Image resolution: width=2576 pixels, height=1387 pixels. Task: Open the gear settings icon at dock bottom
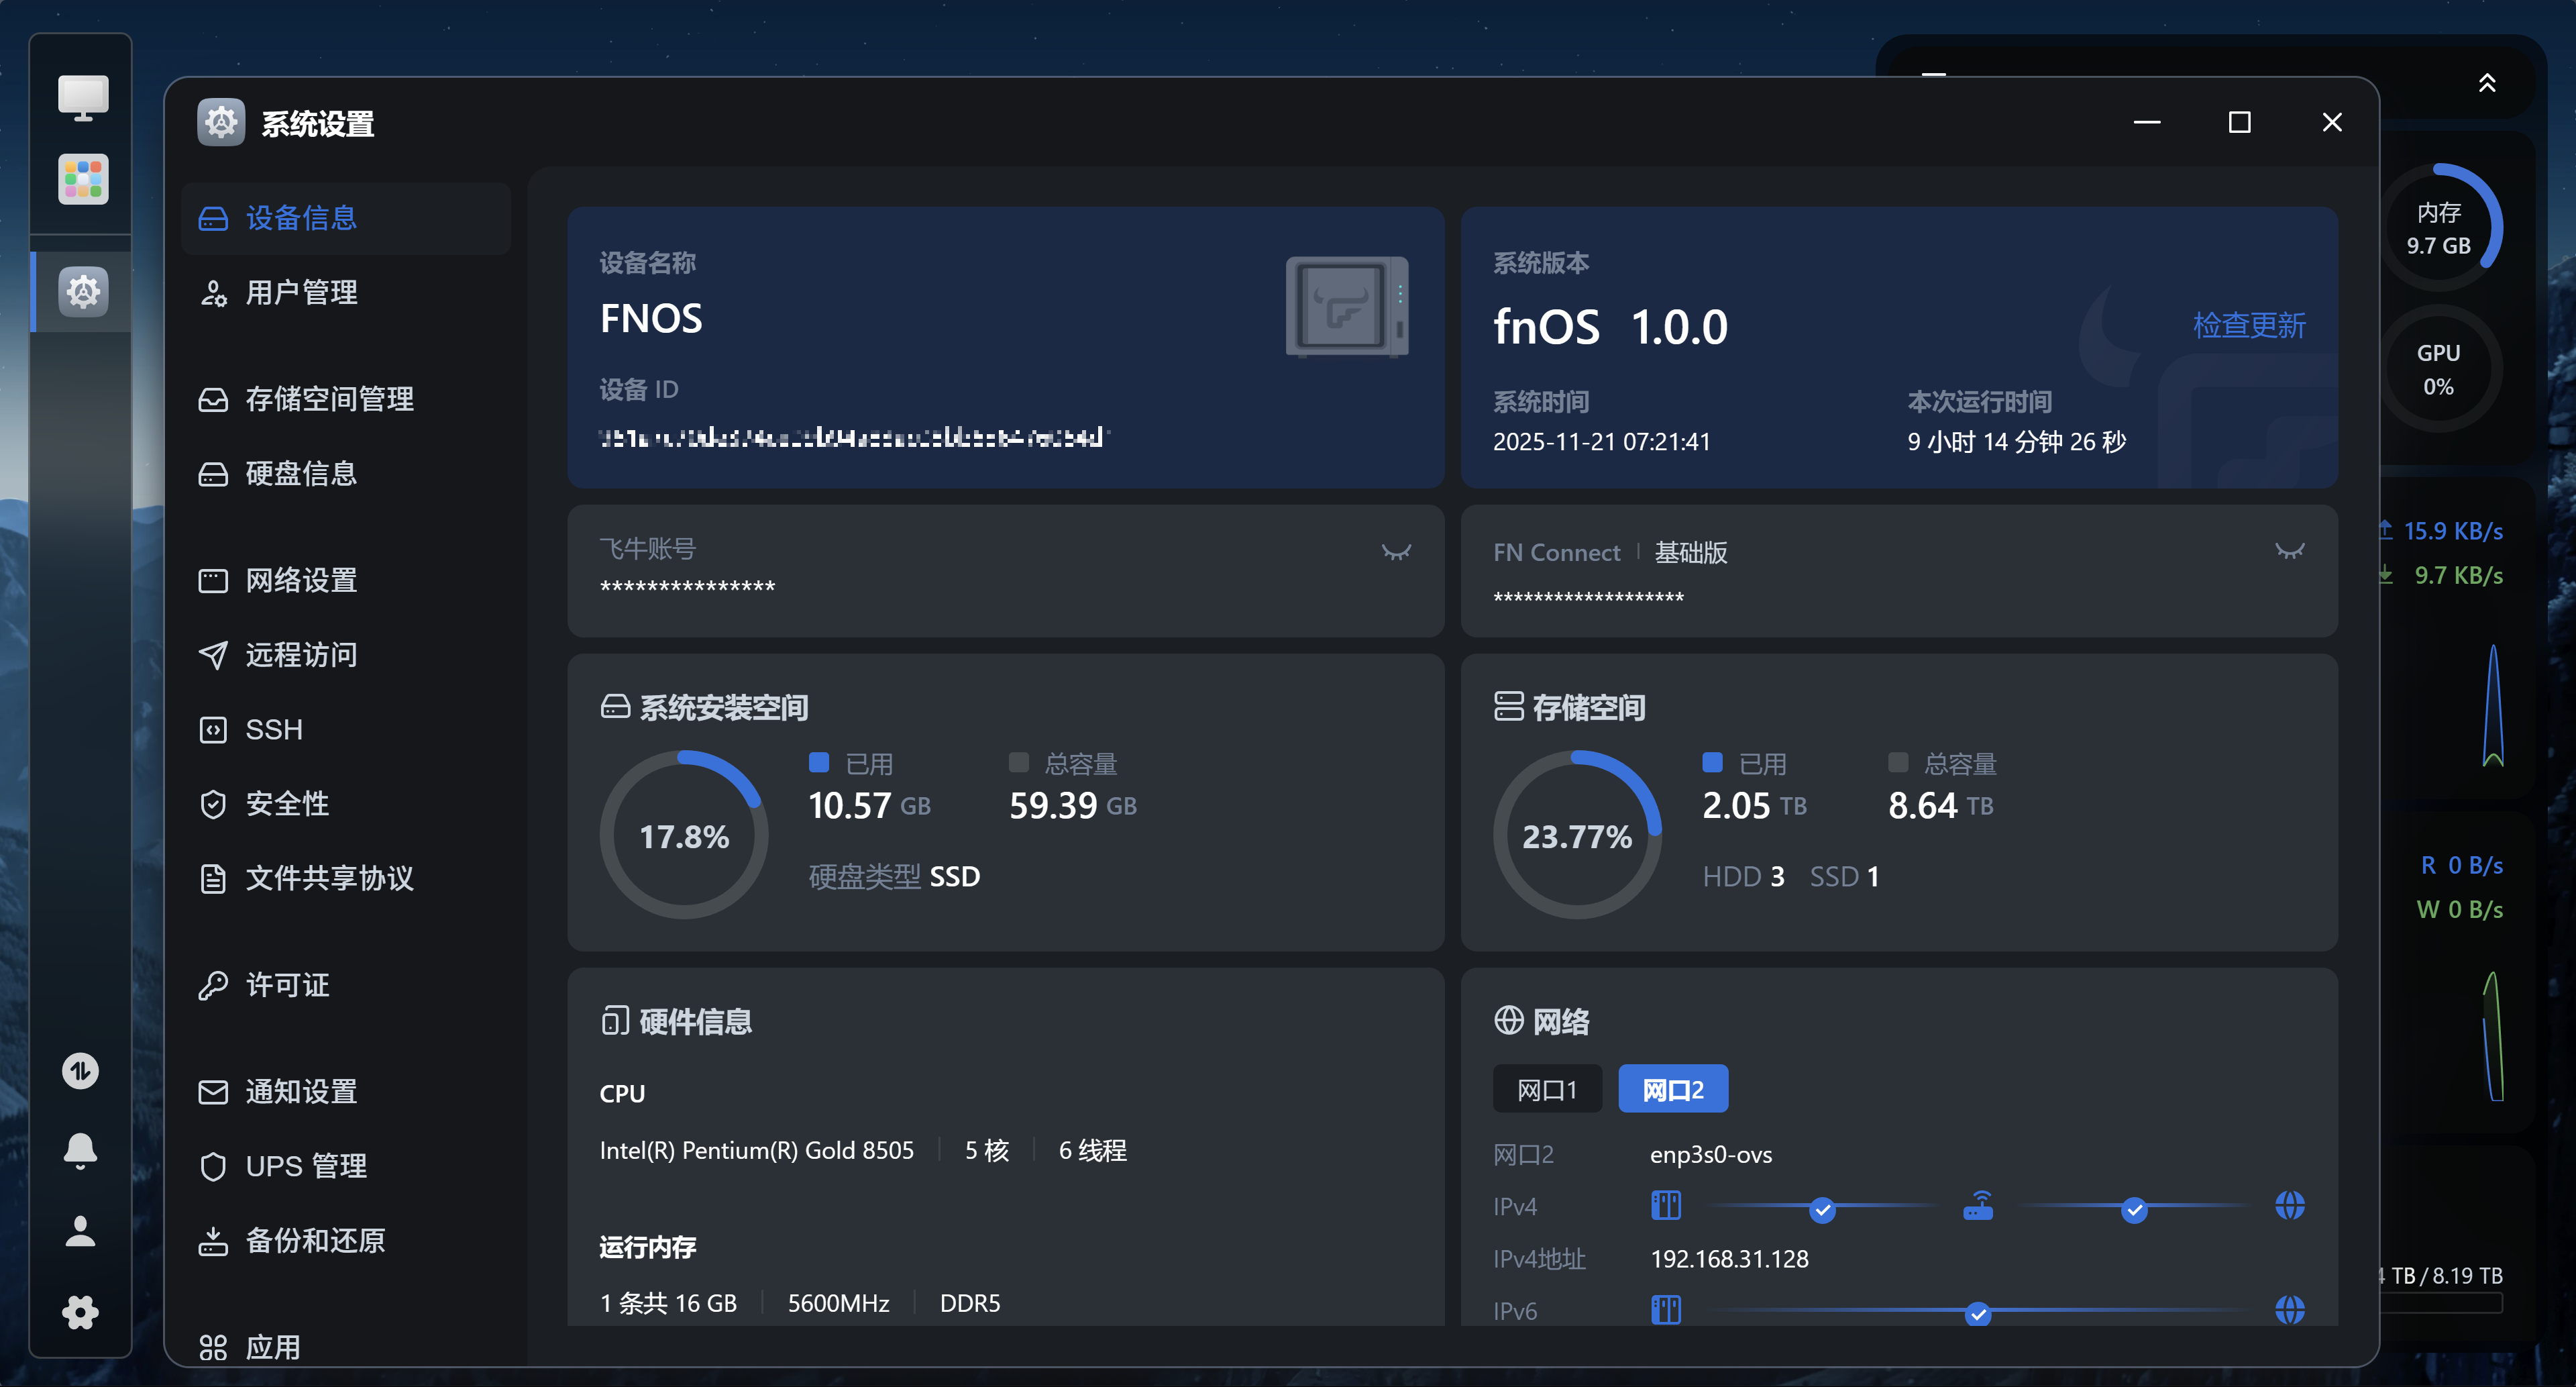pyautogui.click(x=81, y=1312)
